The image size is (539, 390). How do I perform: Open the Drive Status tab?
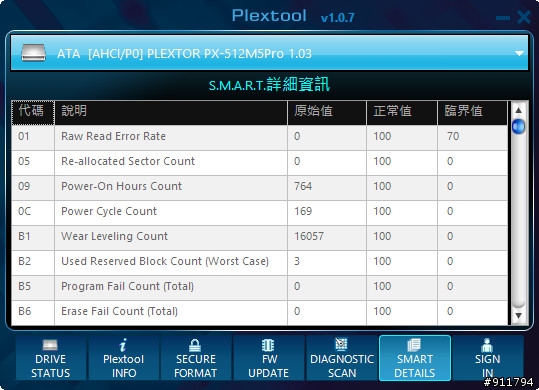click(51, 358)
